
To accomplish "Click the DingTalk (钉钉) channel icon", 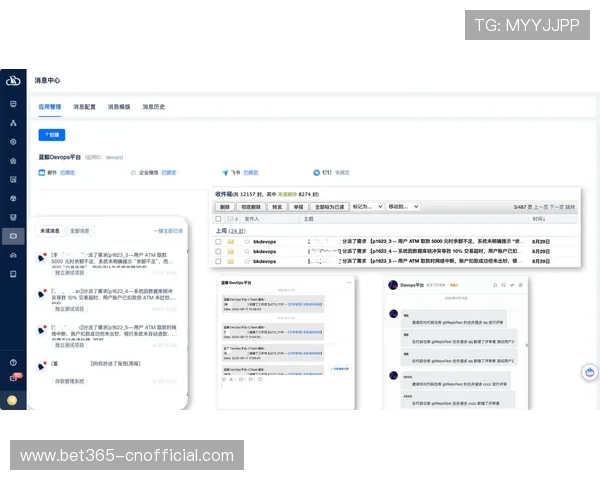I will pyautogui.click(x=316, y=173).
